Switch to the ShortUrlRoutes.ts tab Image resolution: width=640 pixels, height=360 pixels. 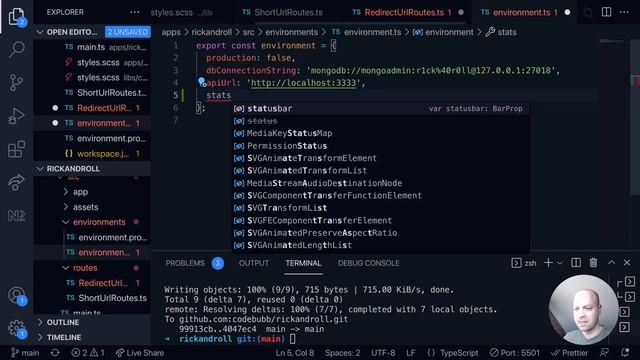point(282,12)
